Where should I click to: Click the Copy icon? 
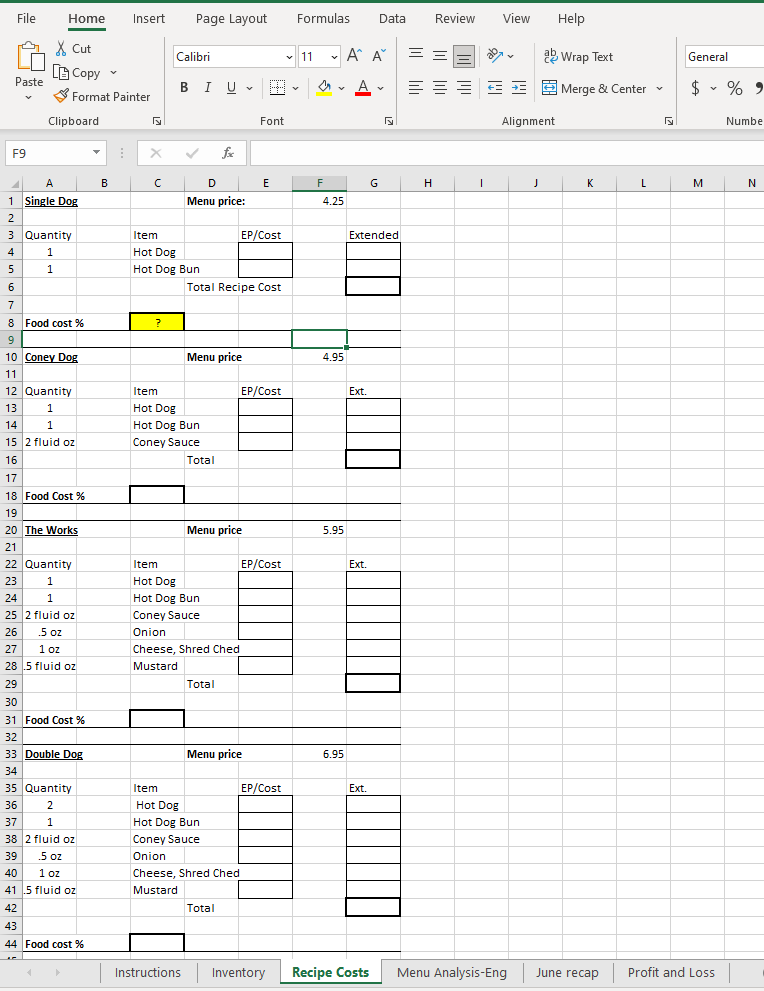coord(61,73)
